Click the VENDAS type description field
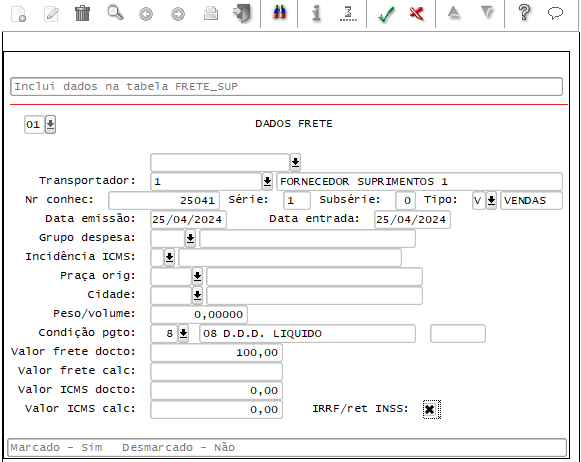 [x=531, y=200]
